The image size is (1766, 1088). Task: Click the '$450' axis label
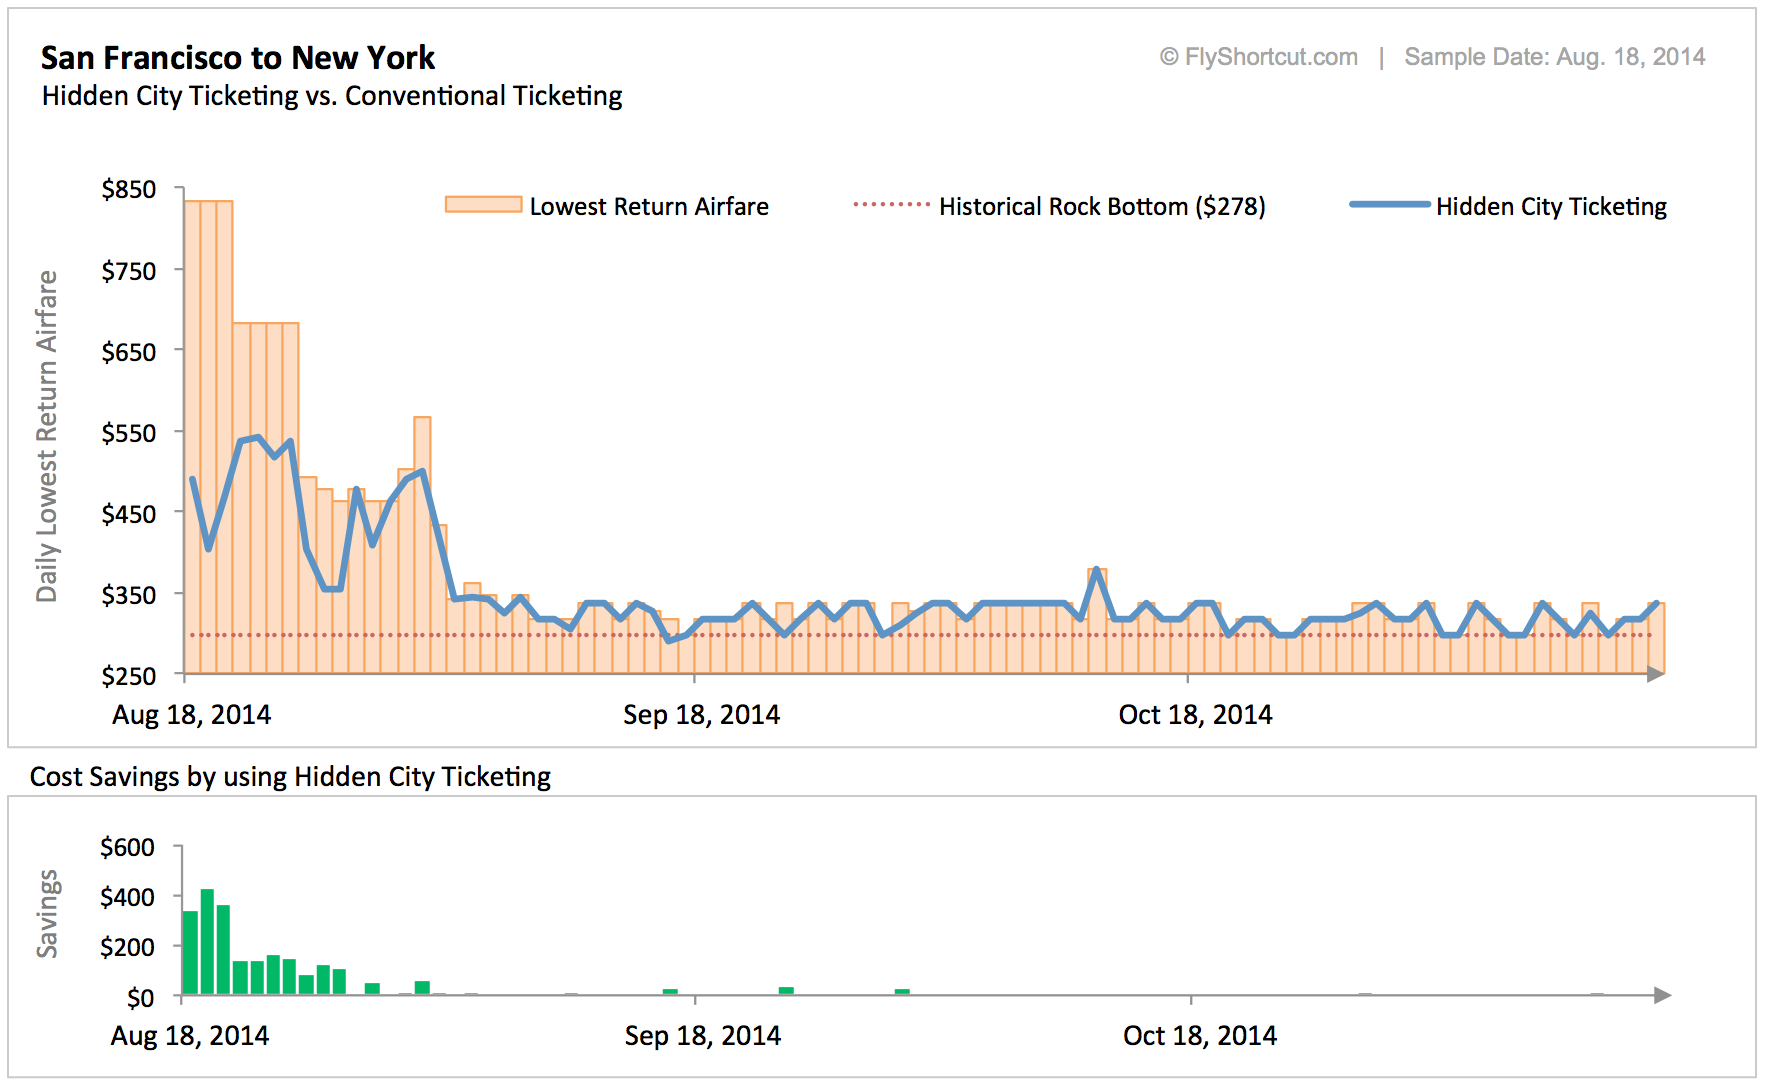(129, 514)
